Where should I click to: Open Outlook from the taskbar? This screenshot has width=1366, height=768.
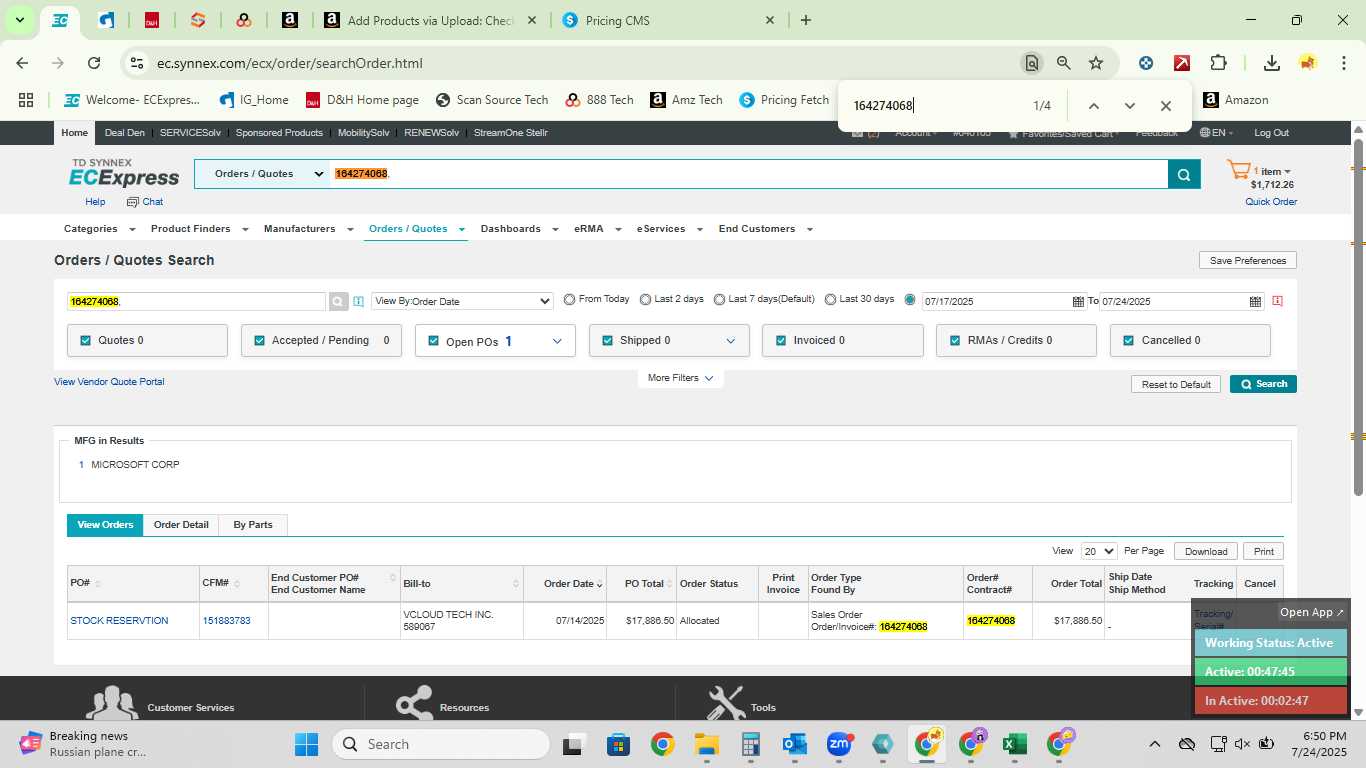(795, 744)
